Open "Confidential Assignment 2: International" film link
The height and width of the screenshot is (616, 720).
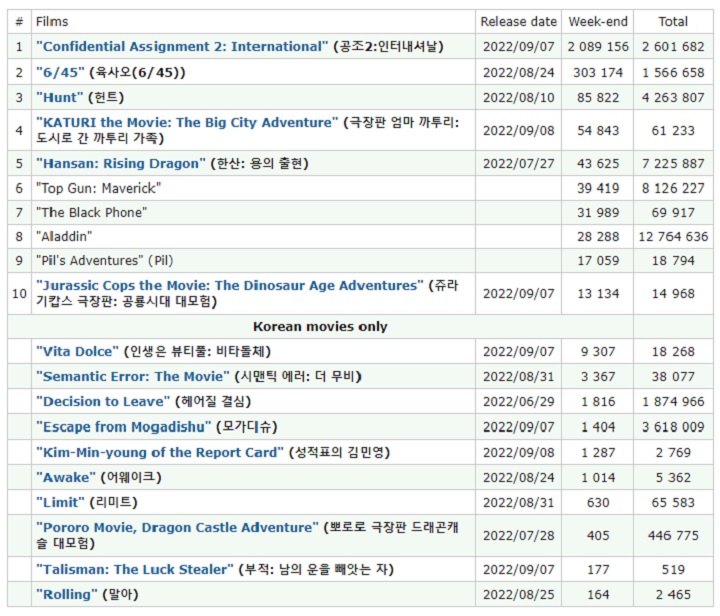pos(182,46)
